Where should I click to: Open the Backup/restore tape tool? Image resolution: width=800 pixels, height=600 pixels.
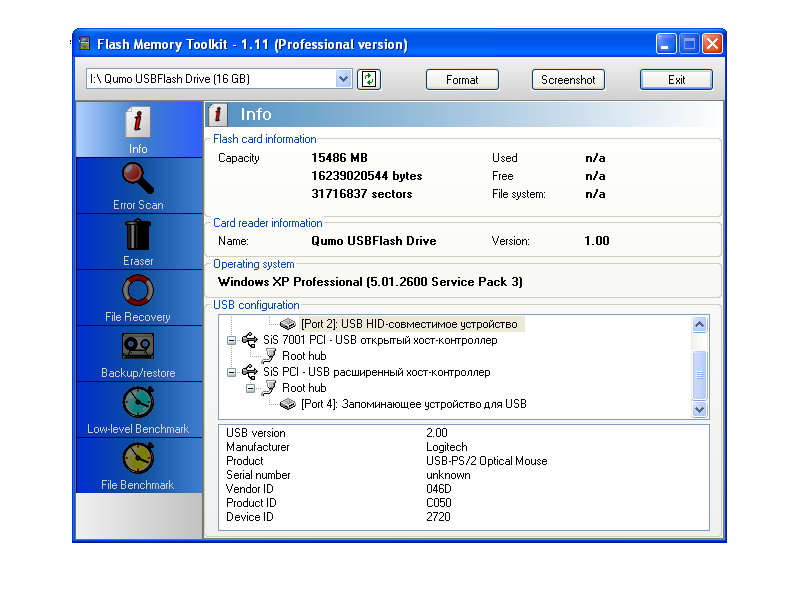pyautogui.click(x=138, y=353)
